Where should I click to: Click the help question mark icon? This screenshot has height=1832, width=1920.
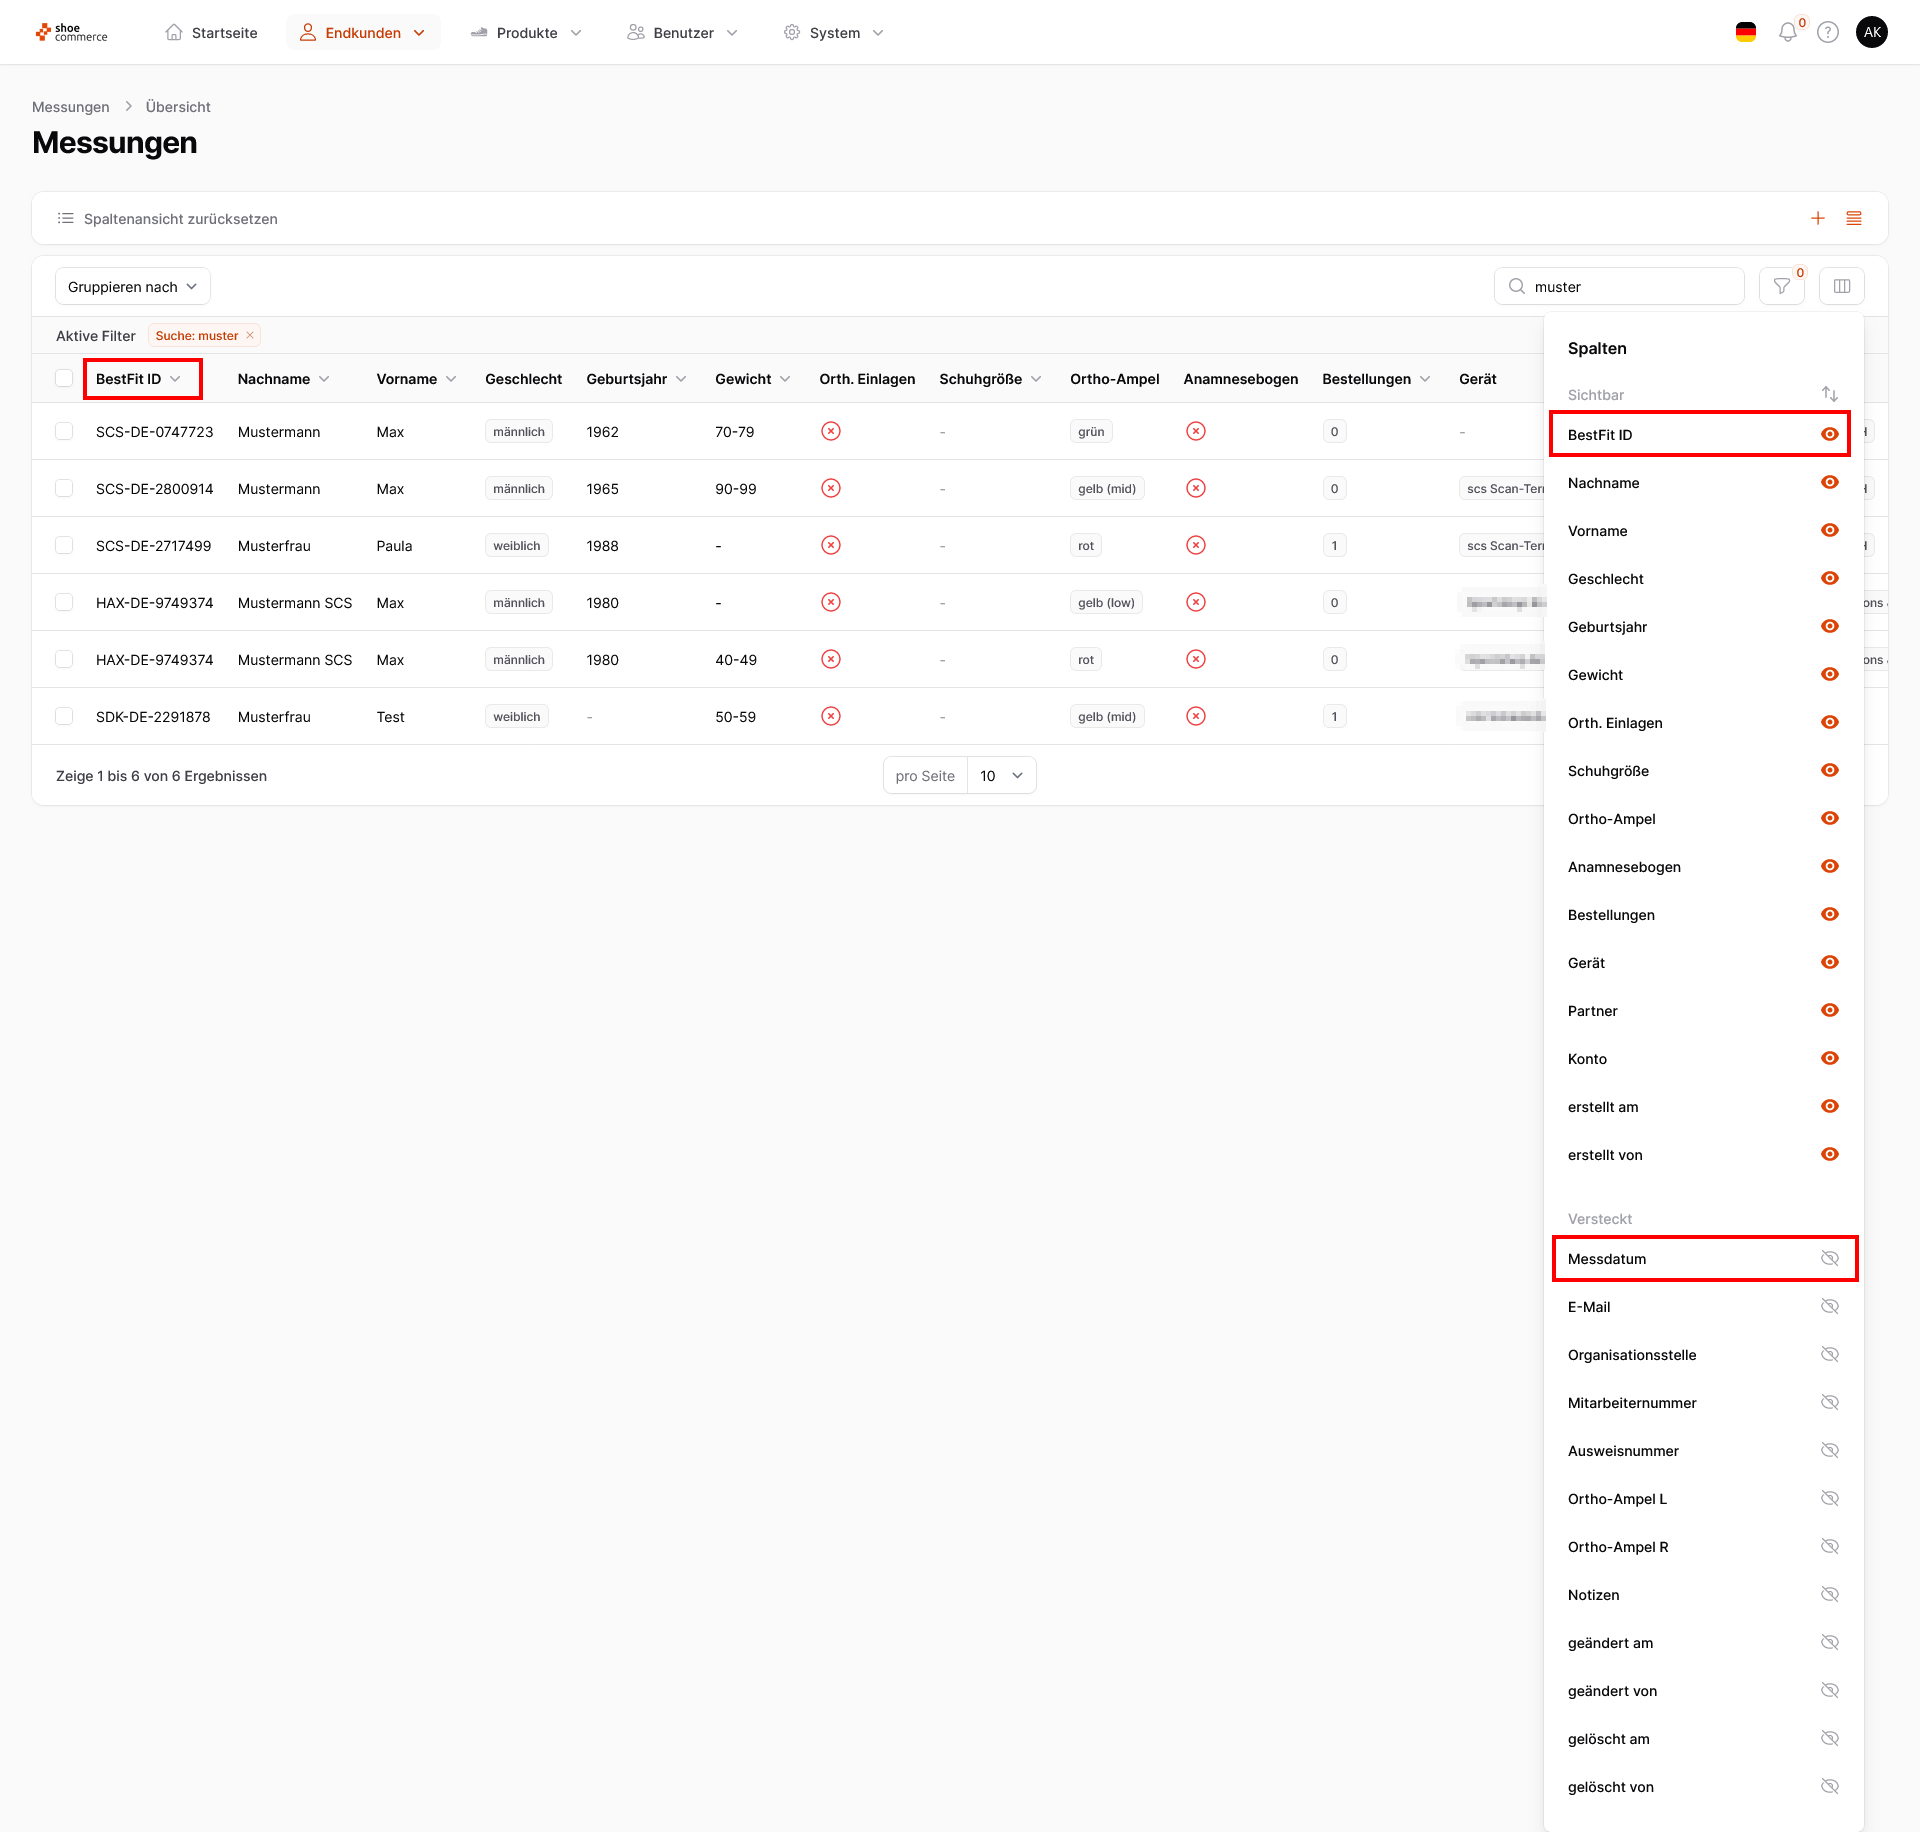1828,33
